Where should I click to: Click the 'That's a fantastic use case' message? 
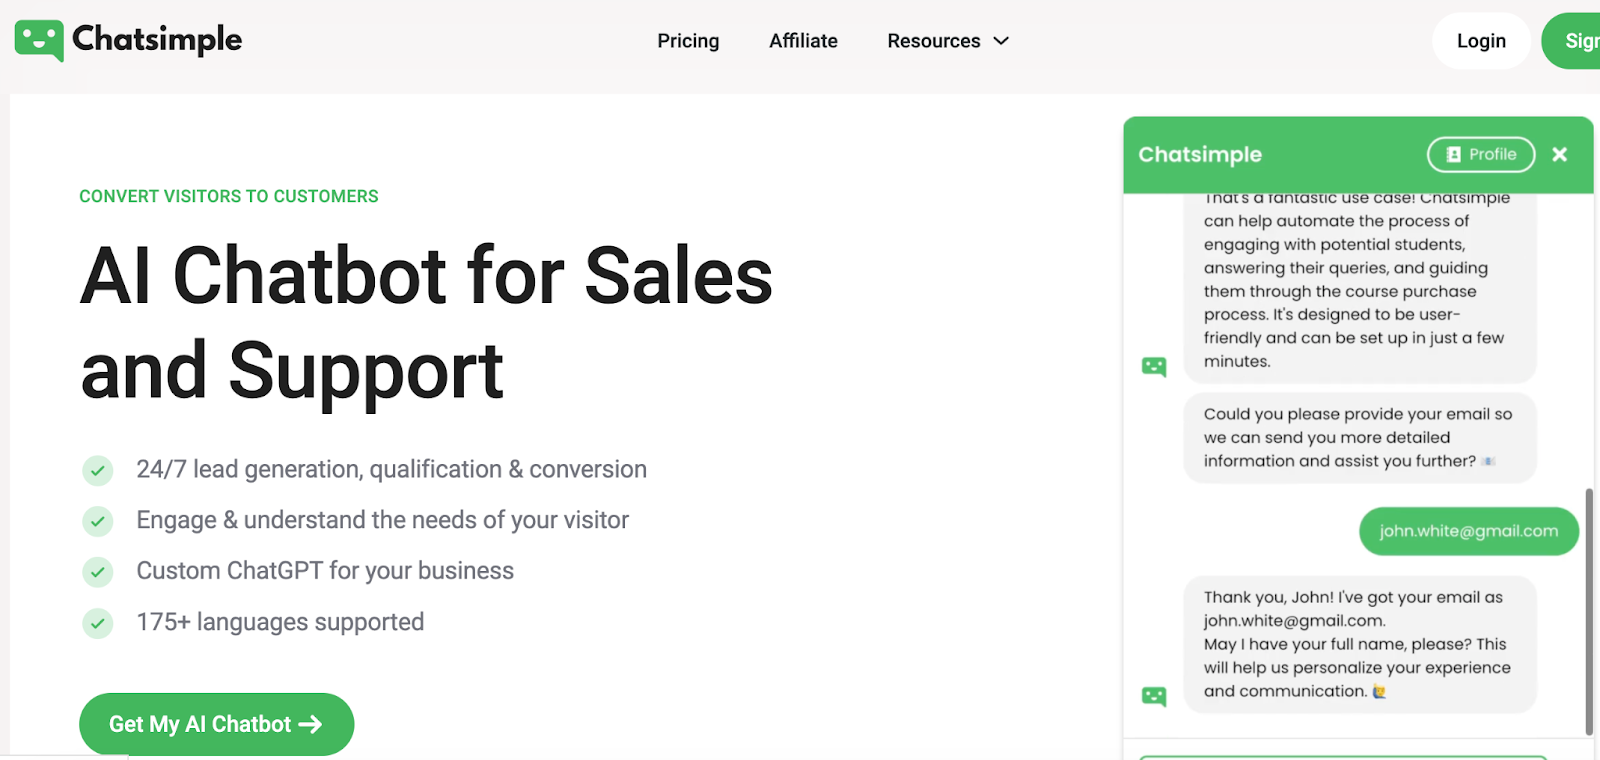pos(1360,288)
